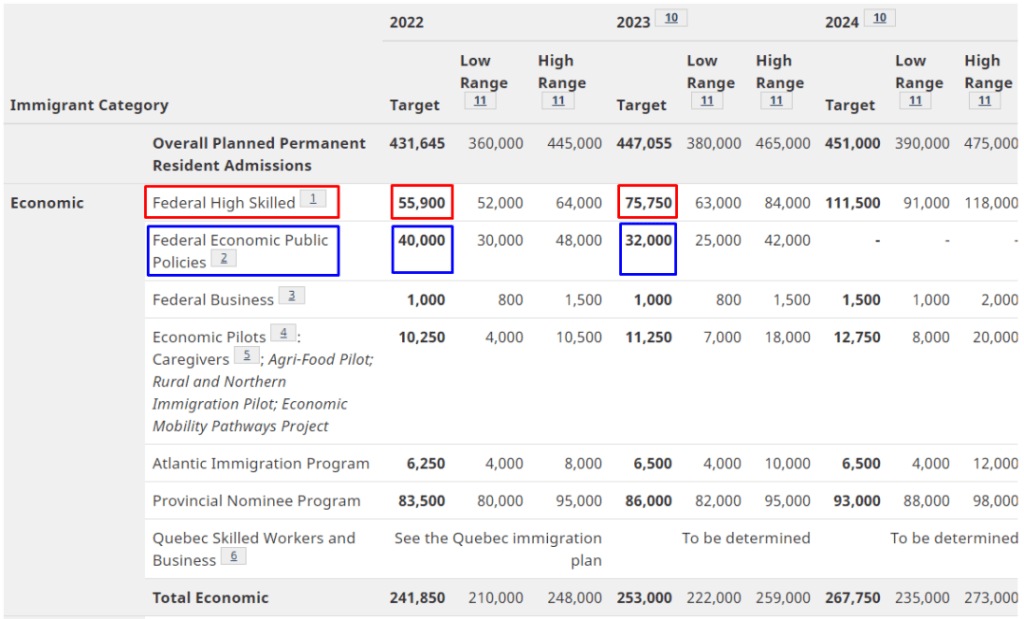
Task: Click footnote 4 after Economic Pilots
Action: pos(283,333)
